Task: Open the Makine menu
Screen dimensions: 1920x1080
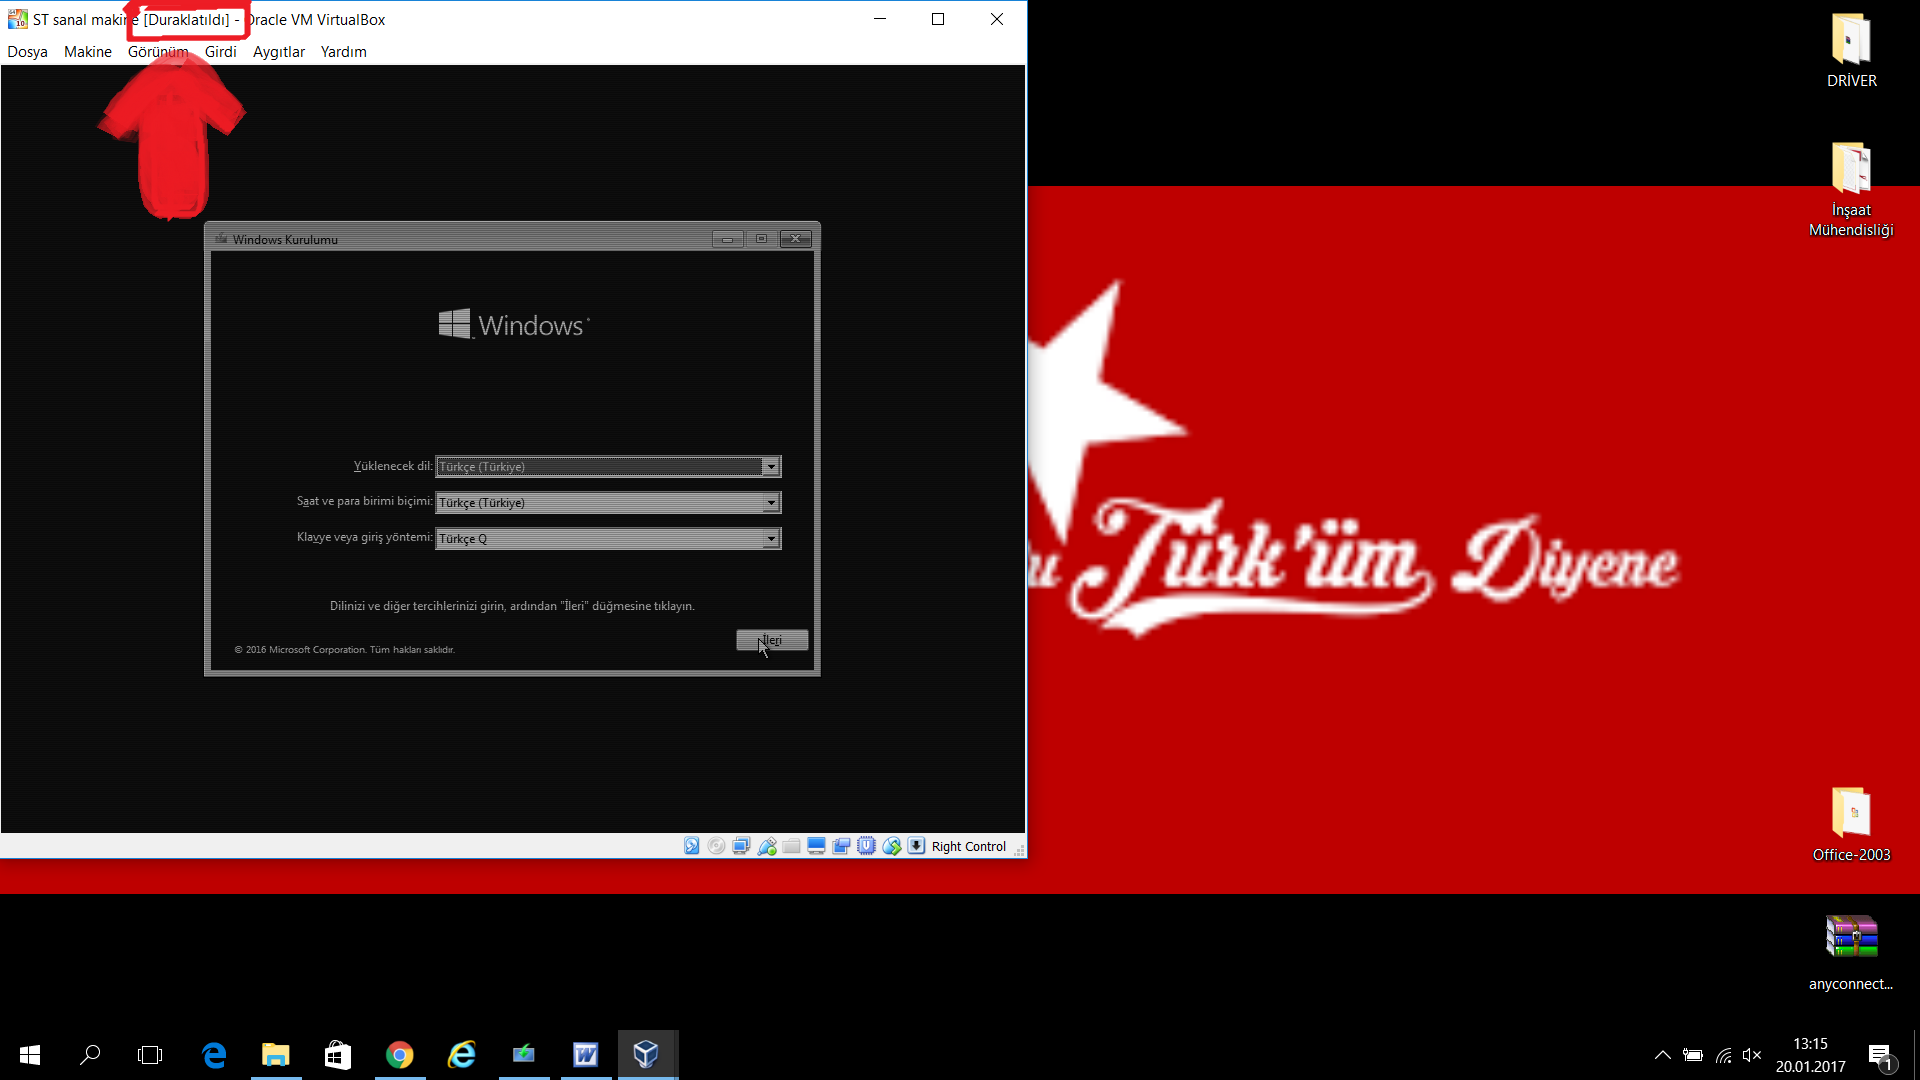Action: [x=87, y=52]
